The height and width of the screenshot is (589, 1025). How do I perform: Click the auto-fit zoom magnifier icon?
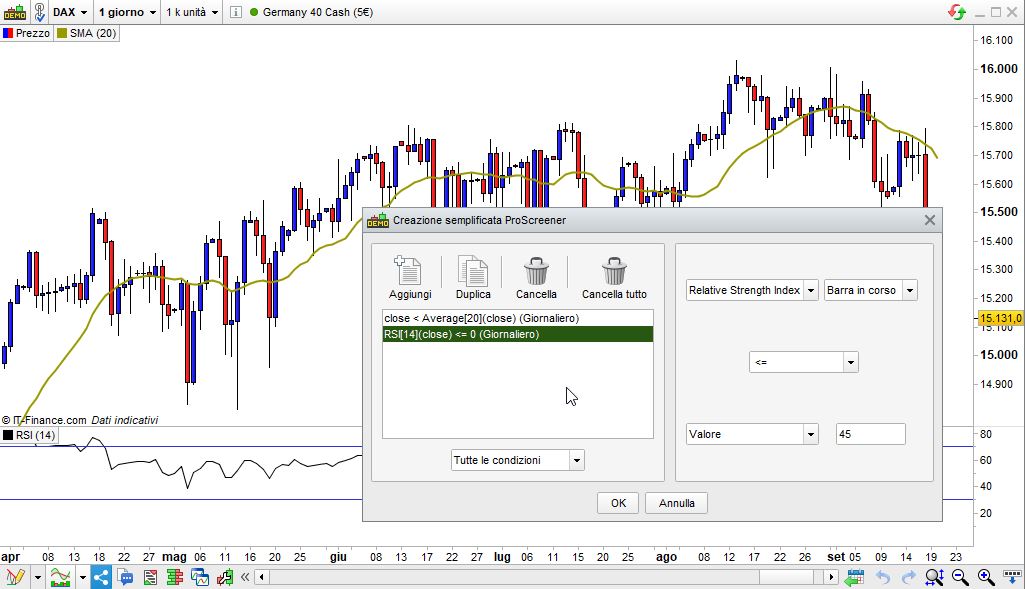pyautogui.click(x=934, y=577)
